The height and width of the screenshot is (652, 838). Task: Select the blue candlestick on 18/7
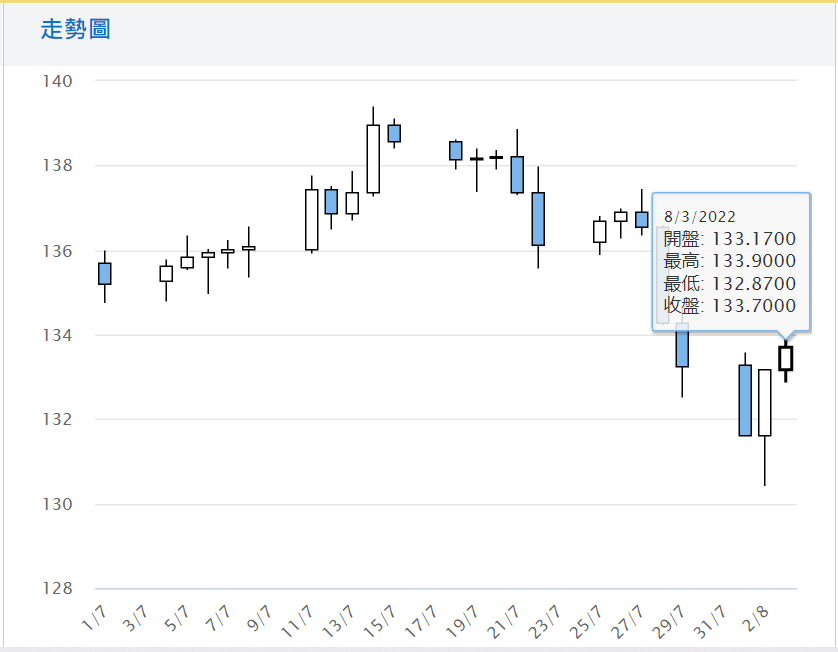[455, 150]
